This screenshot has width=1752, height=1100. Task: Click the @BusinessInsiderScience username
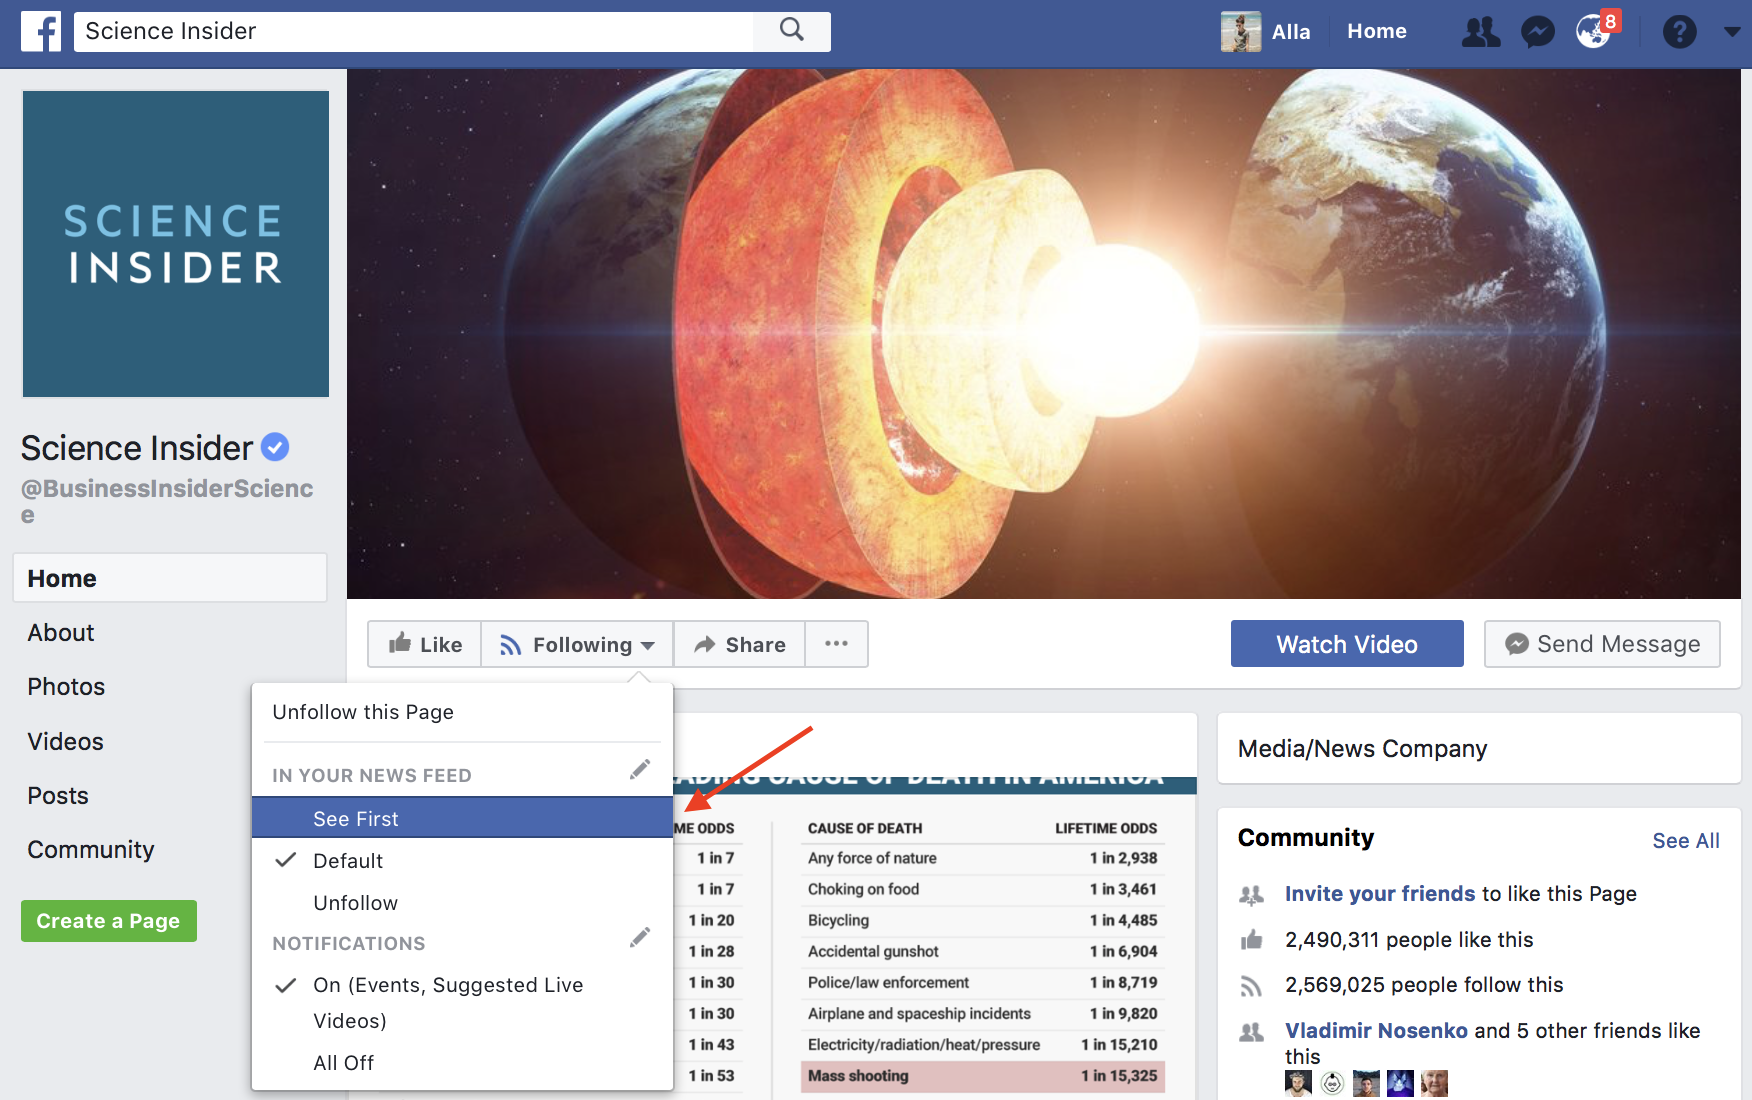pyautogui.click(x=167, y=501)
